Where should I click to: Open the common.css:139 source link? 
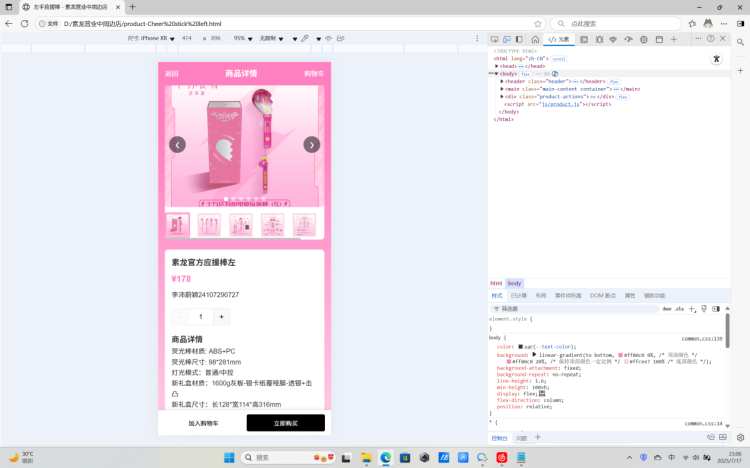coord(702,338)
